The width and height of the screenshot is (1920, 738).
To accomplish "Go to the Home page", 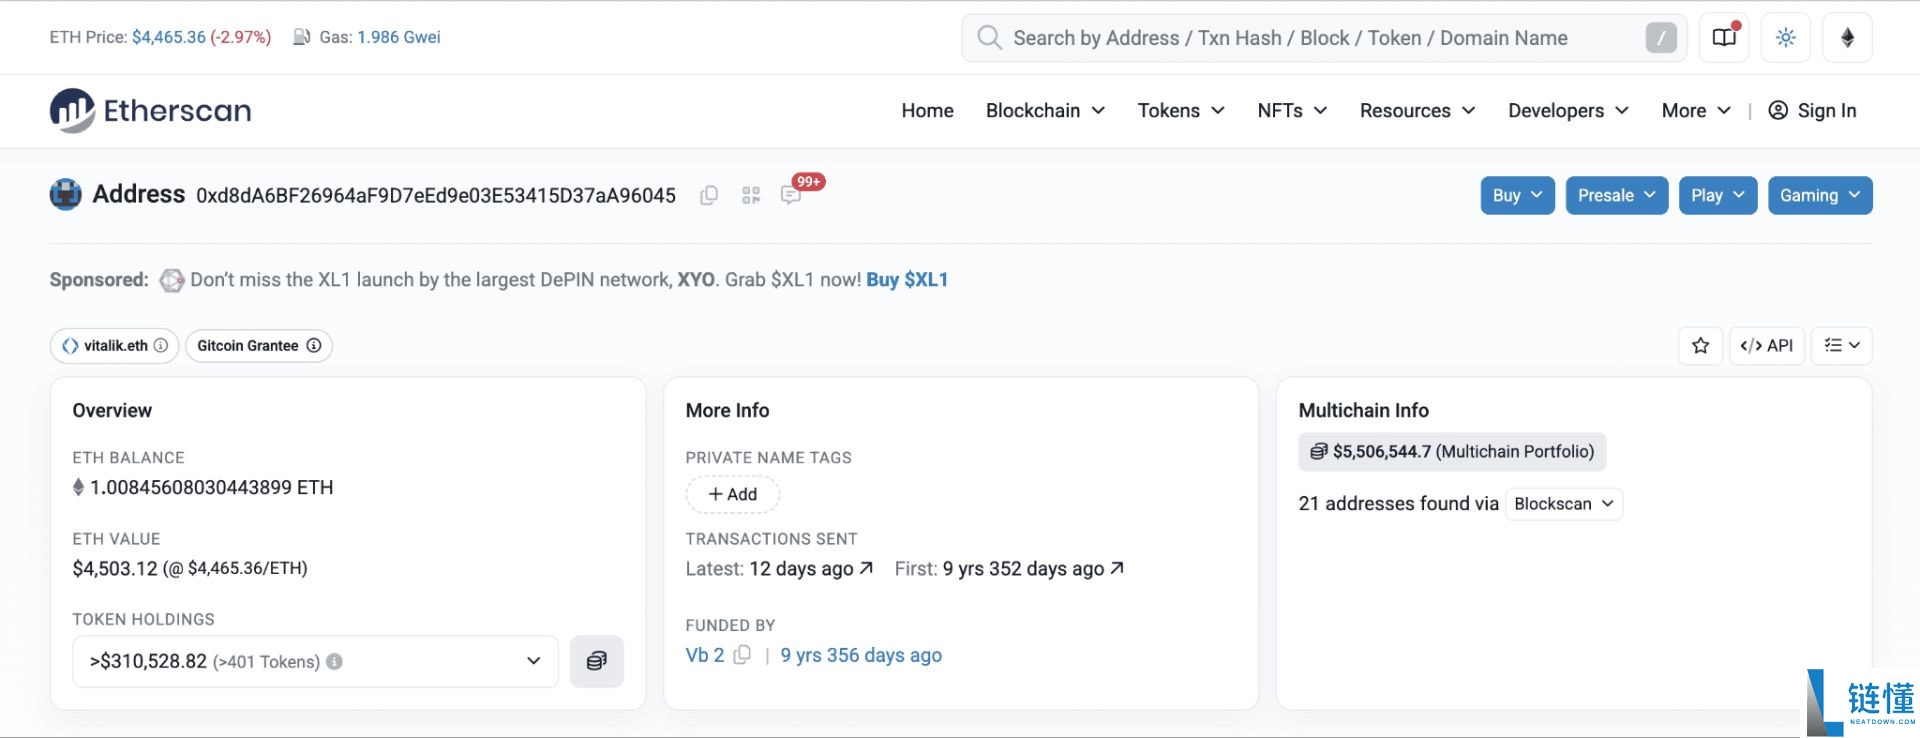I will click(927, 111).
